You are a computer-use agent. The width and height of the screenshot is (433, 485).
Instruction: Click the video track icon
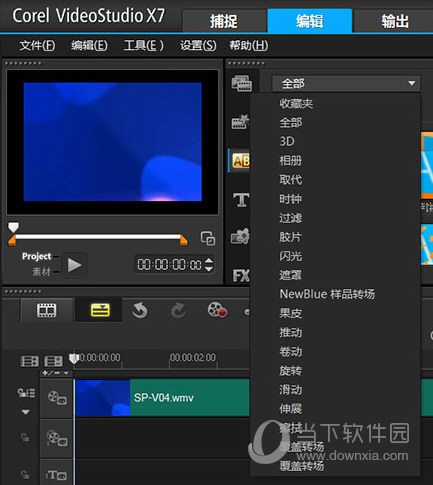(x=57, y=397)
